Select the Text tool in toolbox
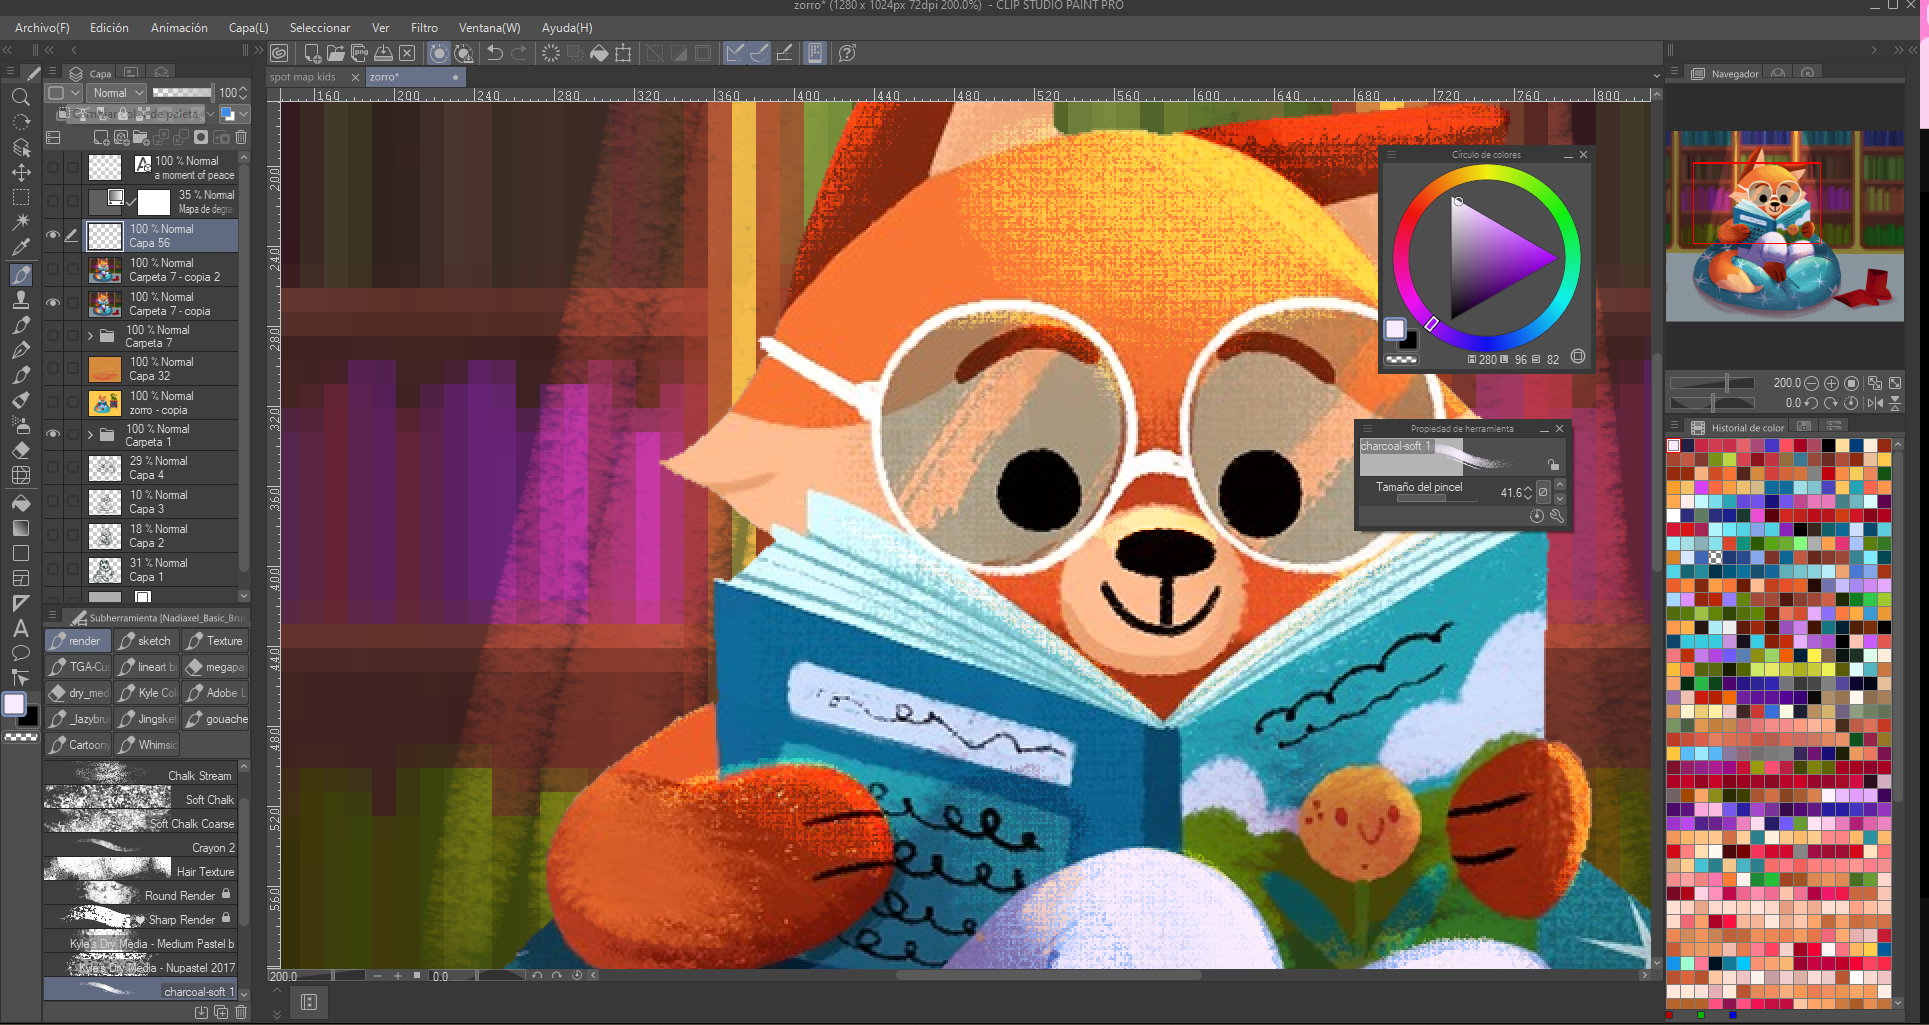Image resolution: width=1929 pixels, height=1025 pixels. coord(20,628)
